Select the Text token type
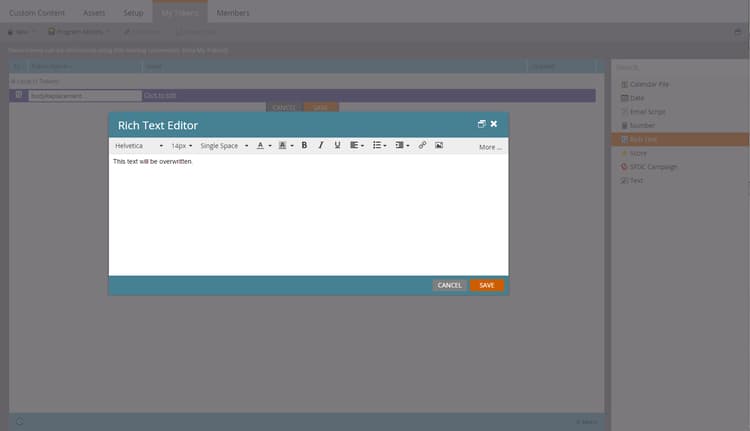This screenshot has height=431, width=750. (636, 181)
